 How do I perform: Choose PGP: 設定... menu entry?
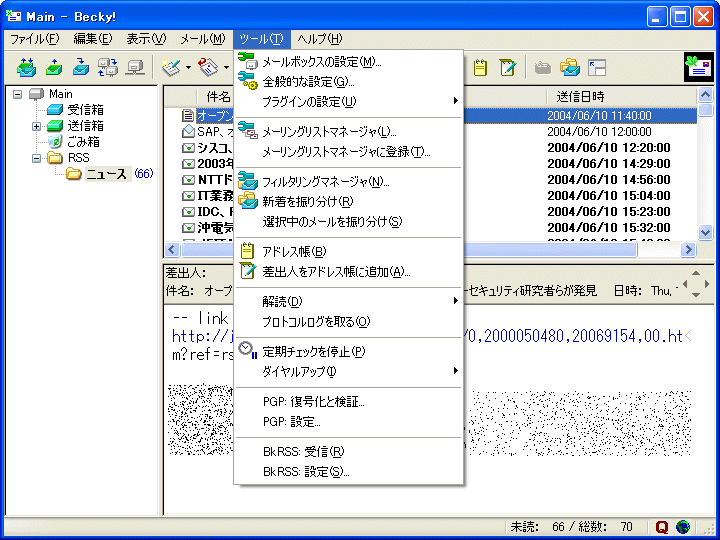349,422
